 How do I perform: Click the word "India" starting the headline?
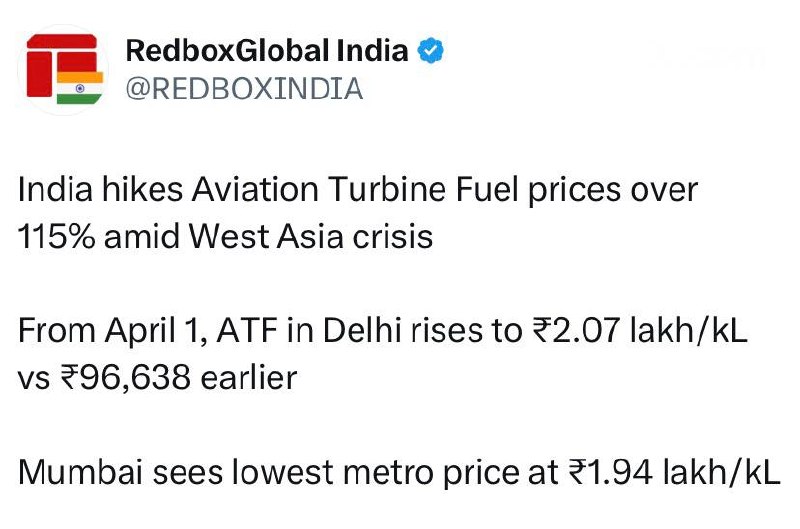[x=48, y=189]
